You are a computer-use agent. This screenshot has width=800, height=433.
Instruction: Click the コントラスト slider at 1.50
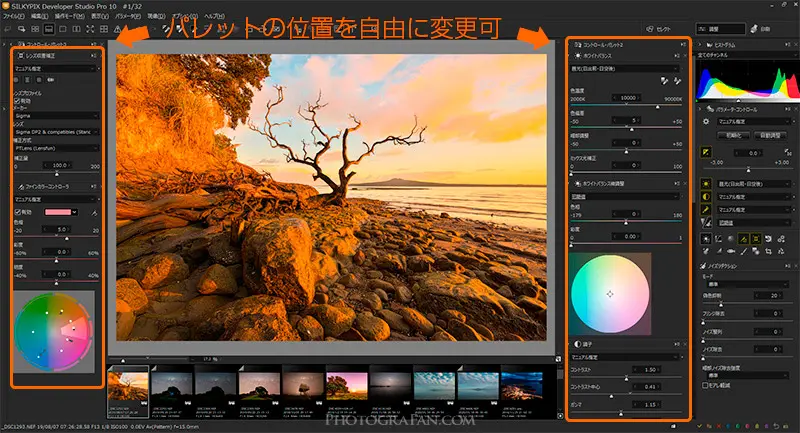point(626,378)
